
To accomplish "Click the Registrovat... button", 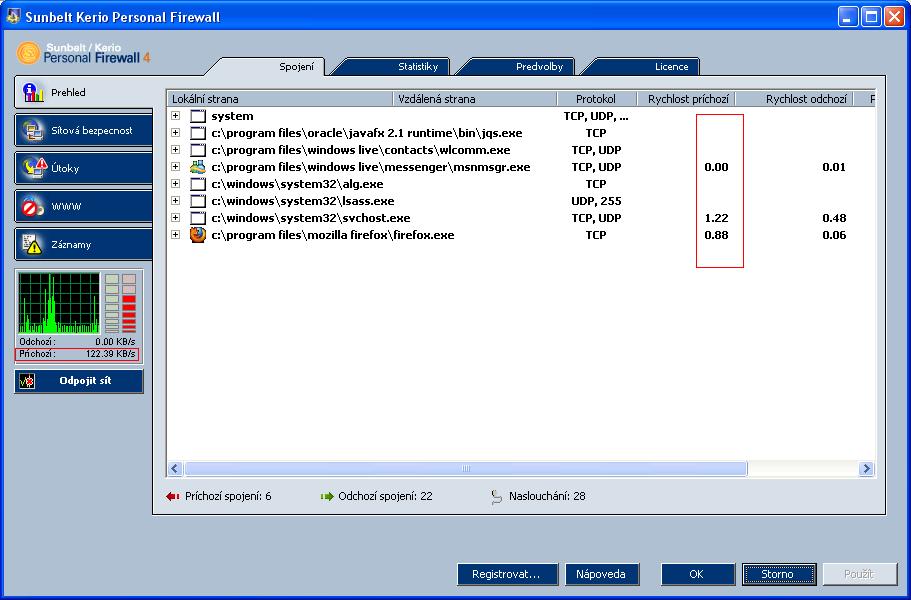I will [507, 574].
